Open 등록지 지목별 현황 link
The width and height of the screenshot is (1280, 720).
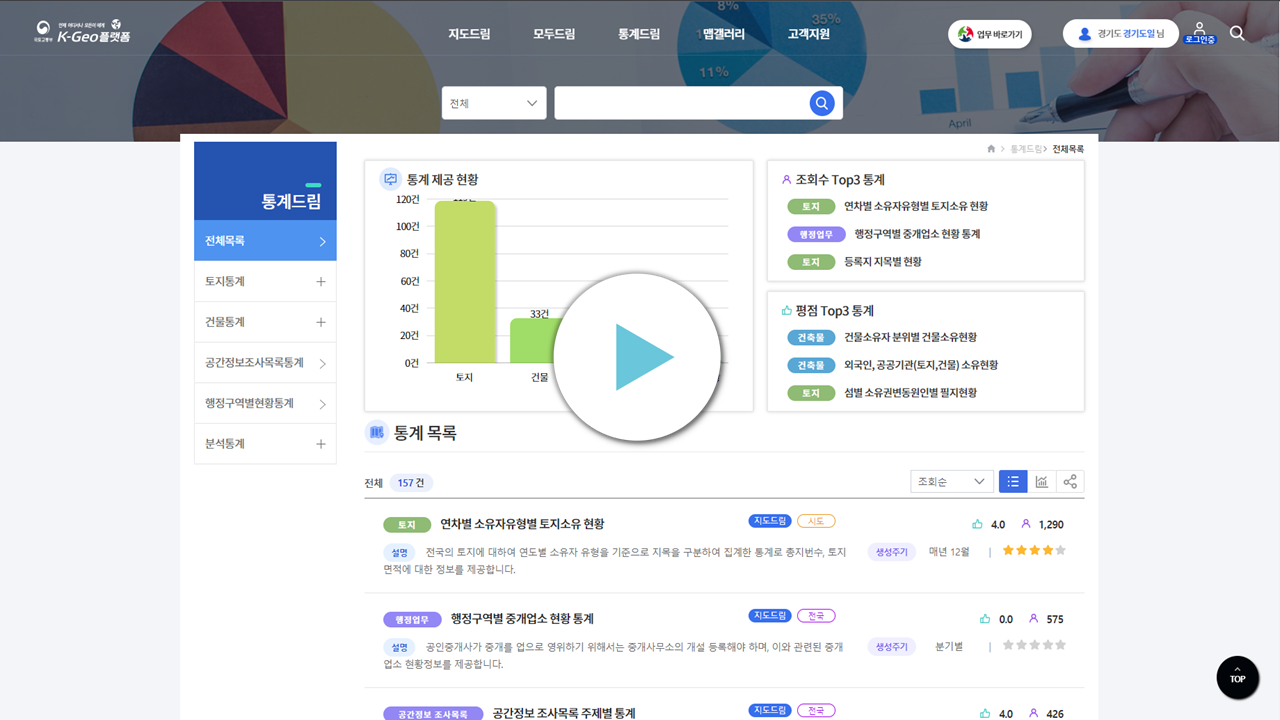point(882,262)
